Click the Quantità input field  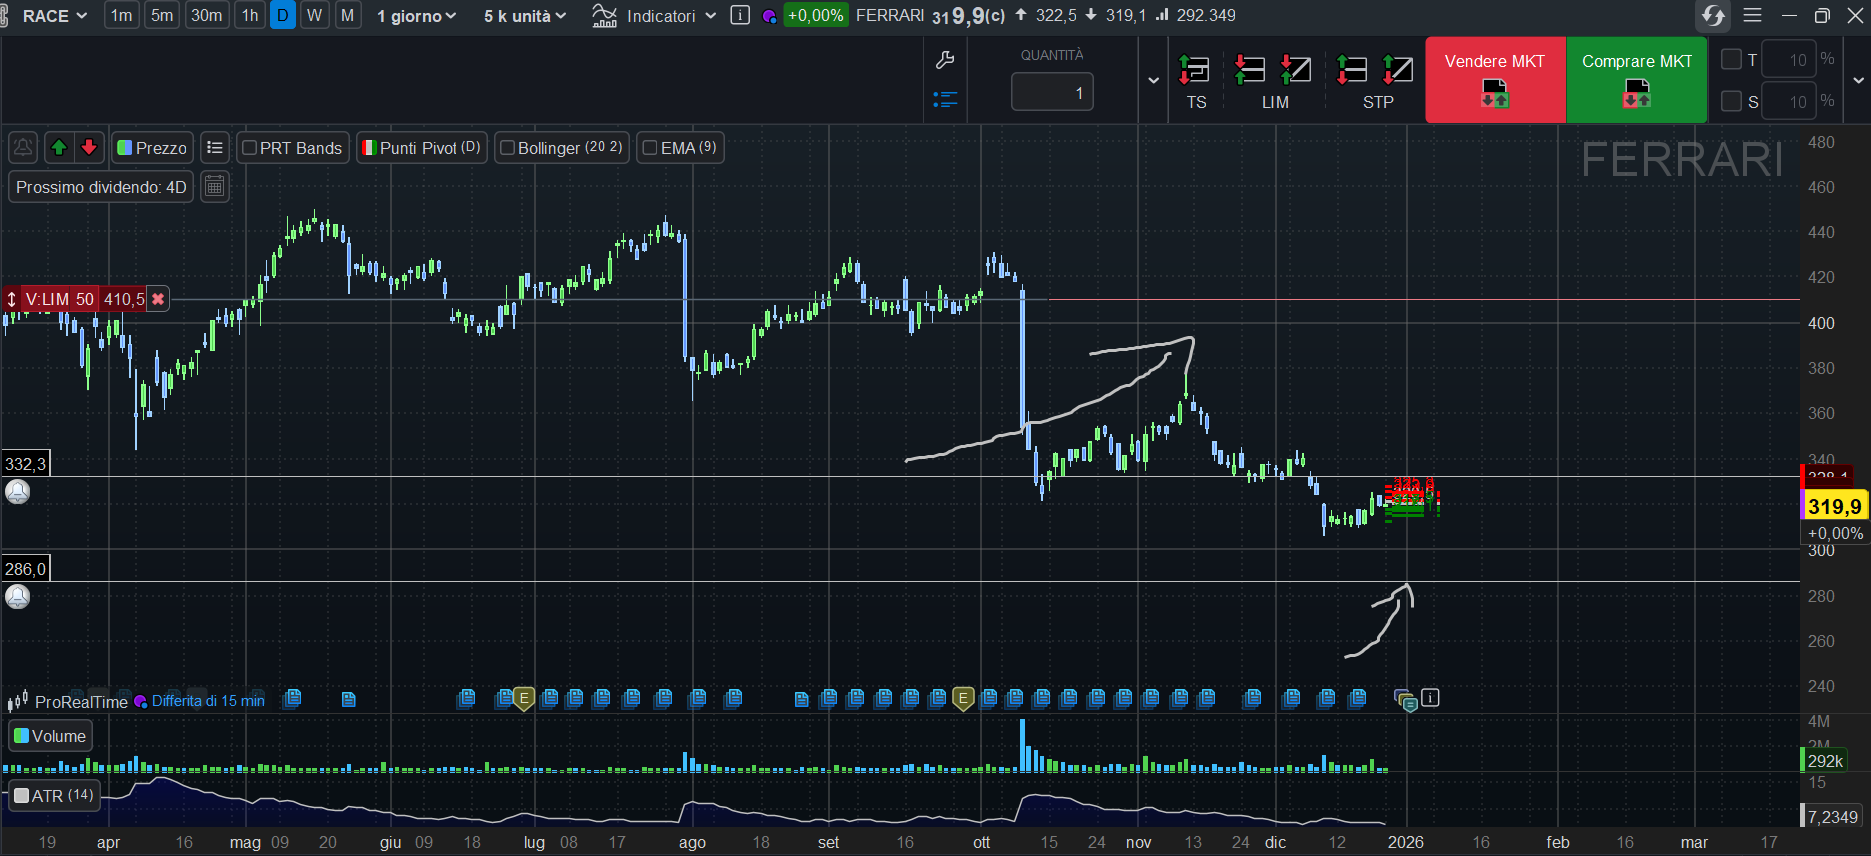click(x=1052, y=93)
